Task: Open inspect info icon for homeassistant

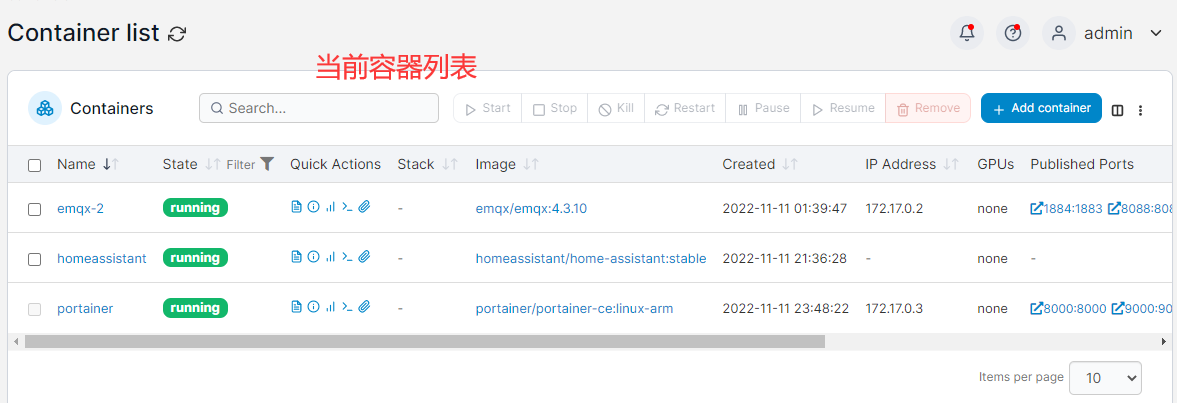Action: pos(314,257)
